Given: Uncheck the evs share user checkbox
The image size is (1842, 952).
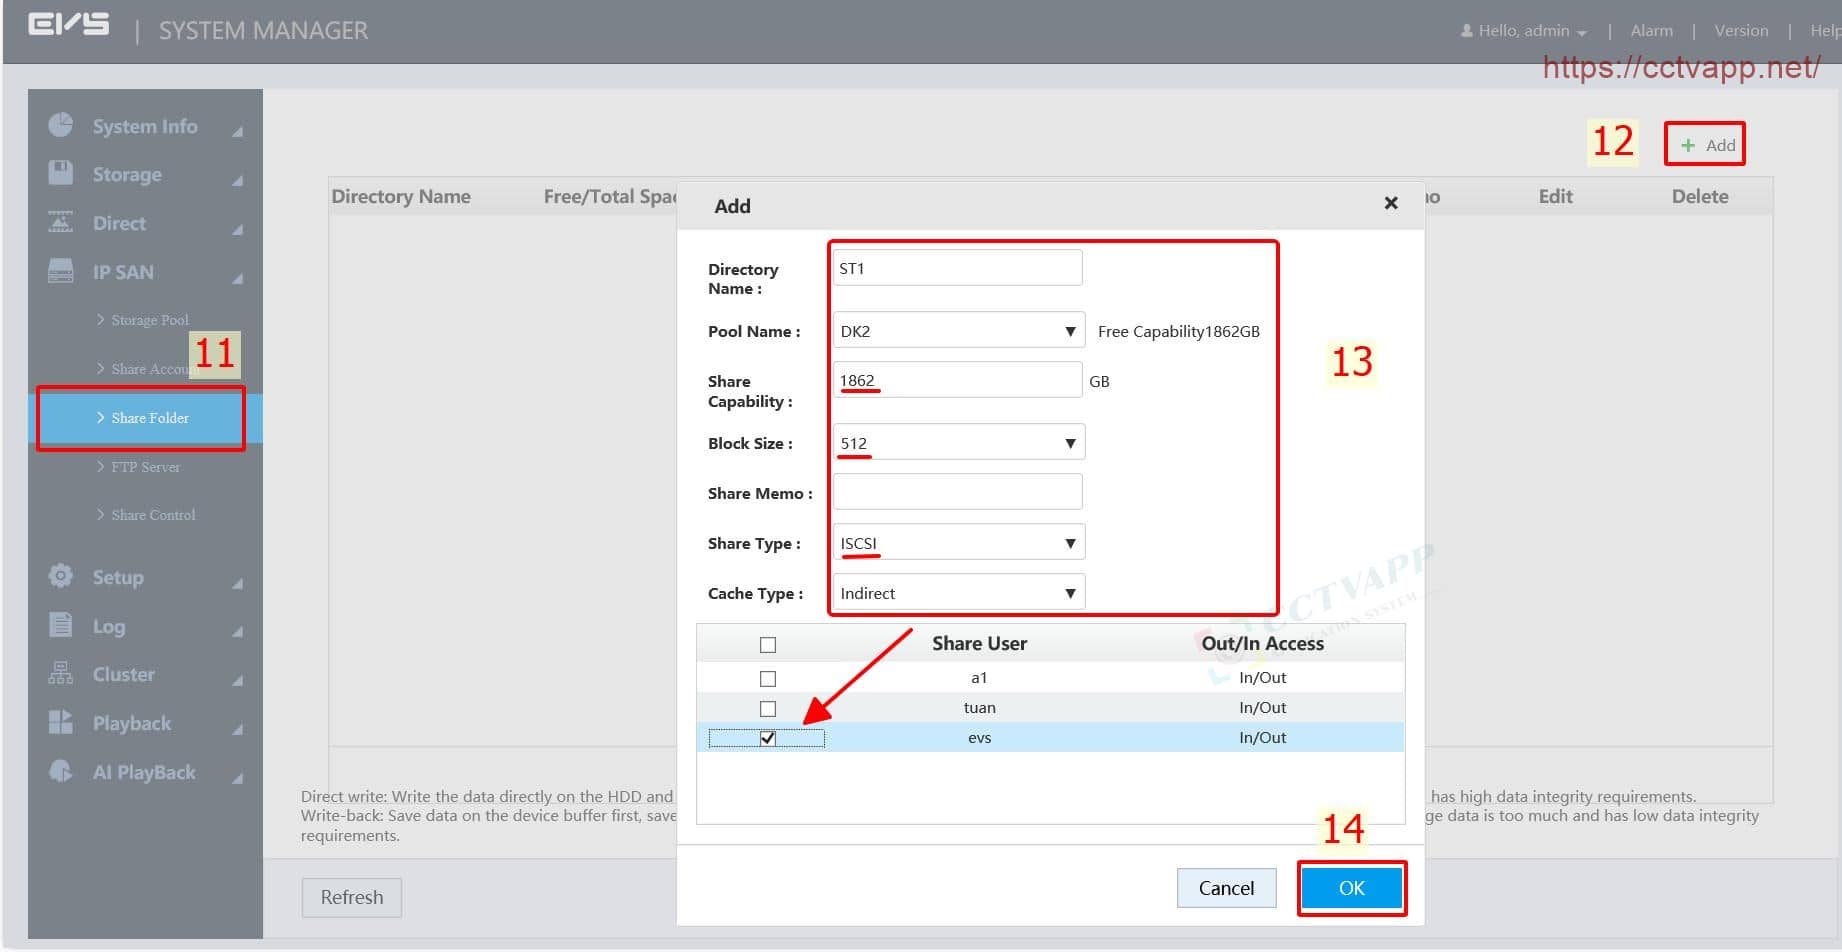Looking at the screenshot, I should pyautogui.click(x=768, y=739).
